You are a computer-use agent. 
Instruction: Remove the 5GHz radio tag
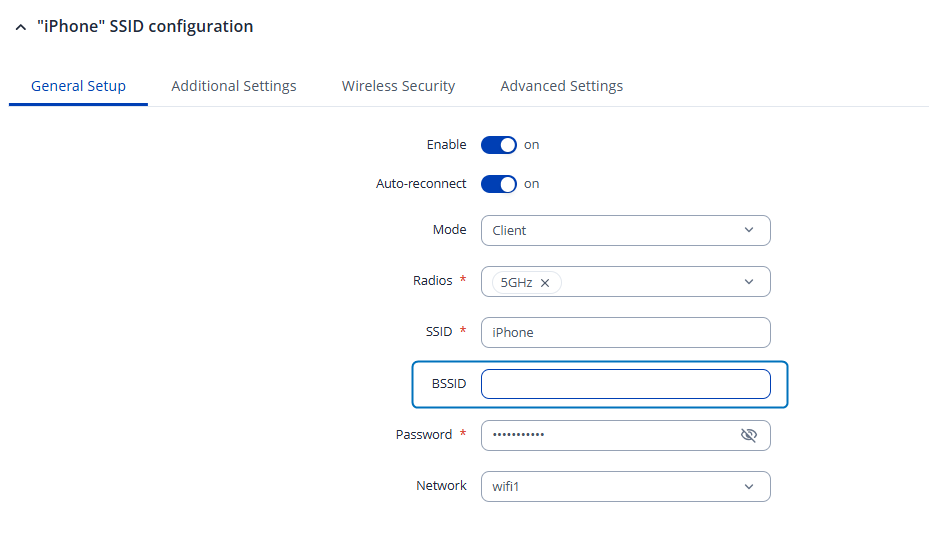pos(545,283)
